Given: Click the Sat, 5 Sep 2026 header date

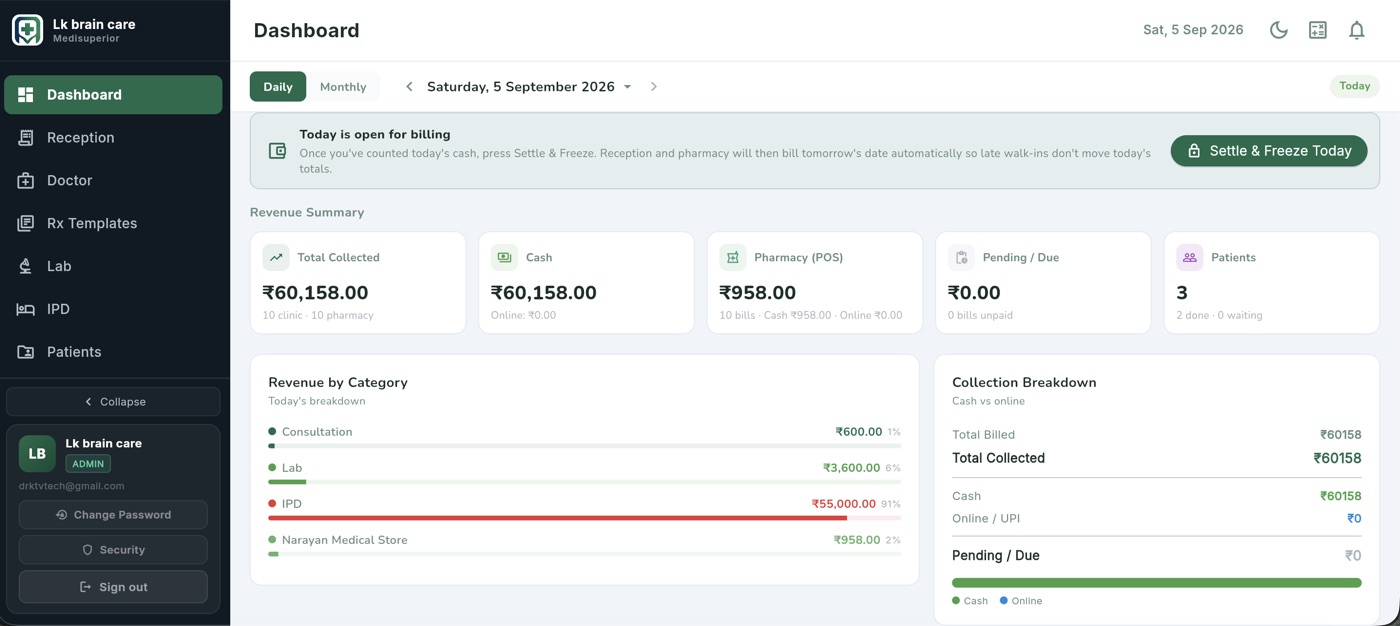Looking at the screenshot, I should point(1193,30).
